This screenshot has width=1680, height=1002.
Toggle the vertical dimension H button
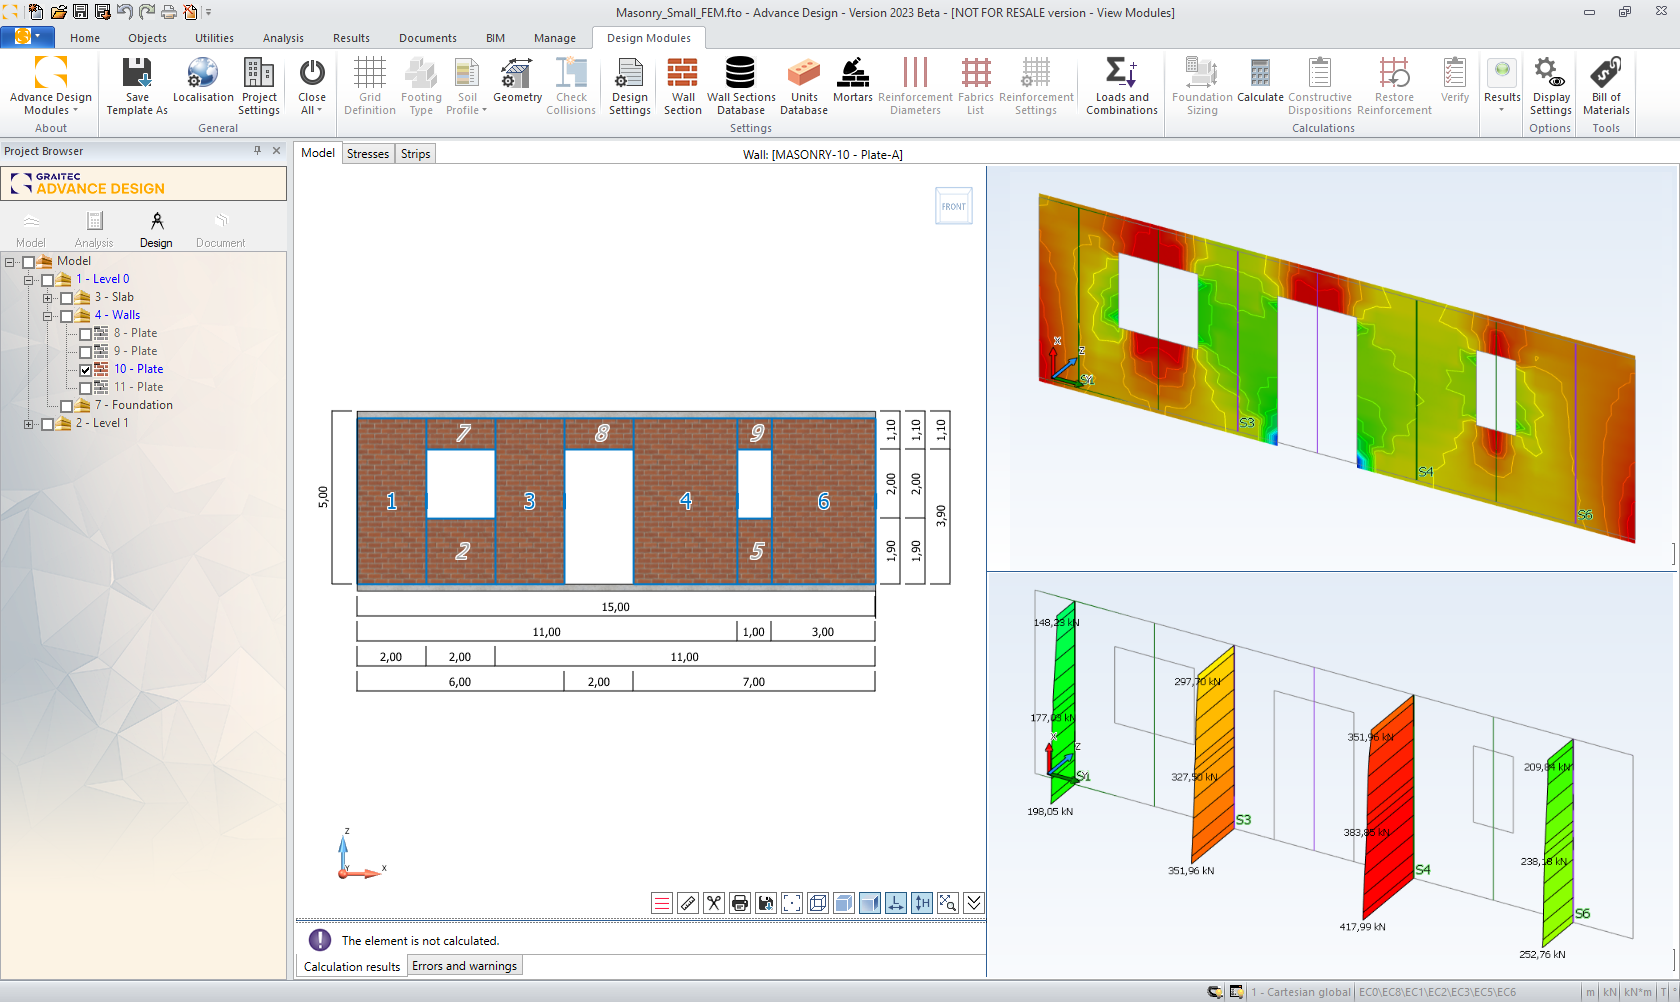pyautogui.click(x=922, y=903)
